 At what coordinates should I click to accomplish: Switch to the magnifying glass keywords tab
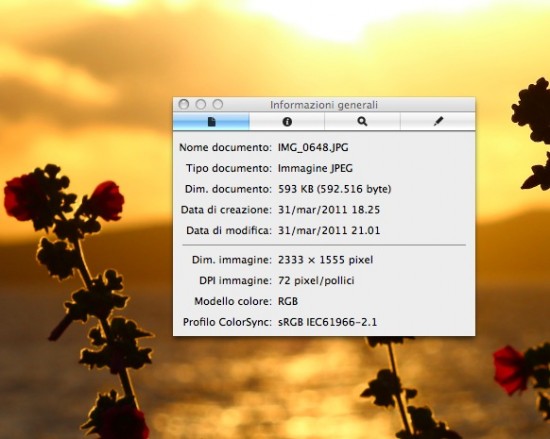pyautogui.click(x=362, y=121)
